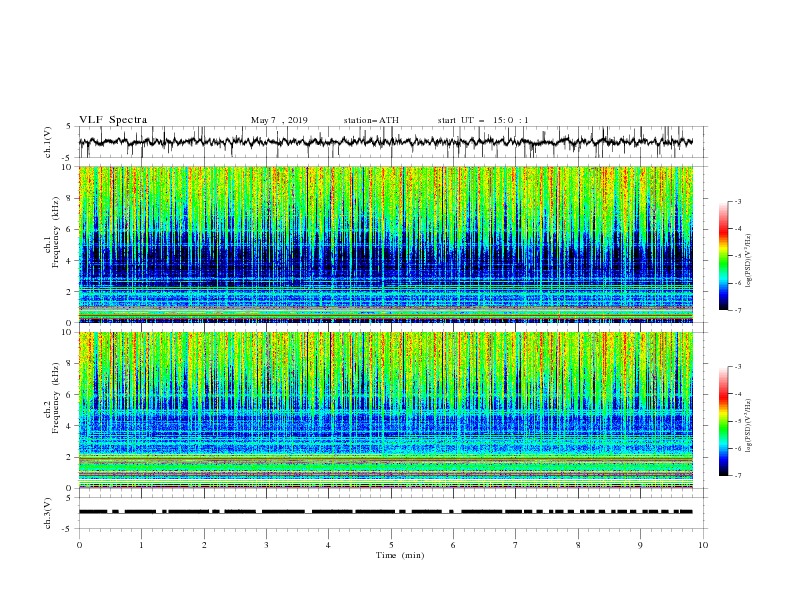Screen dimensions: 792x612
Task: Click the ch.1 spectrogram color bar
Action: (723, 256)
